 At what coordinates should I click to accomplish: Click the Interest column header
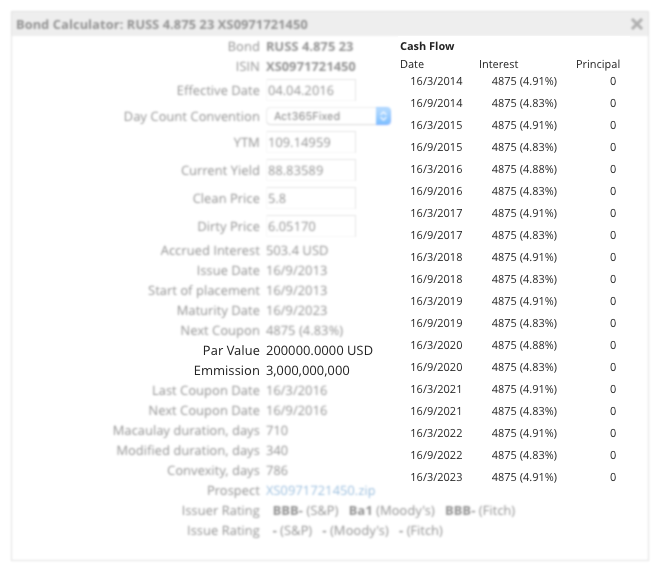click(x=498, y=64)
